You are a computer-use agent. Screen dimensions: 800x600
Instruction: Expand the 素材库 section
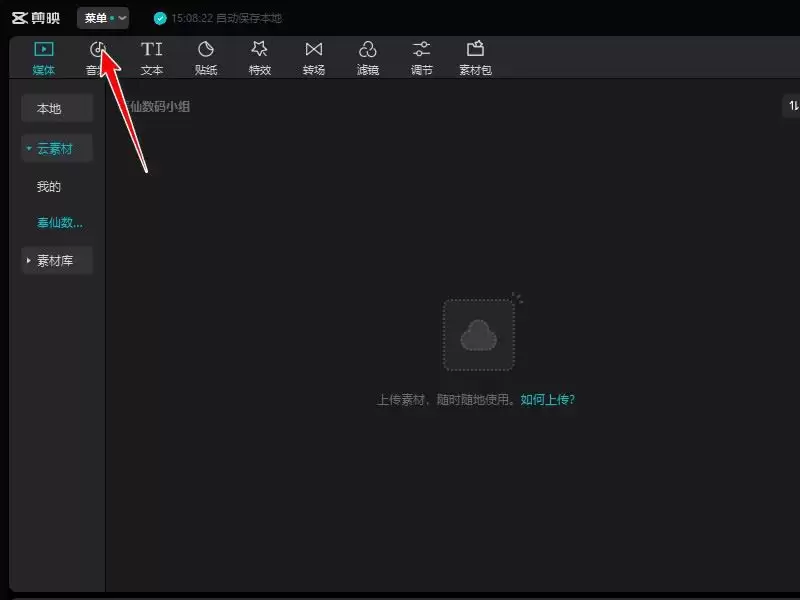57,261
